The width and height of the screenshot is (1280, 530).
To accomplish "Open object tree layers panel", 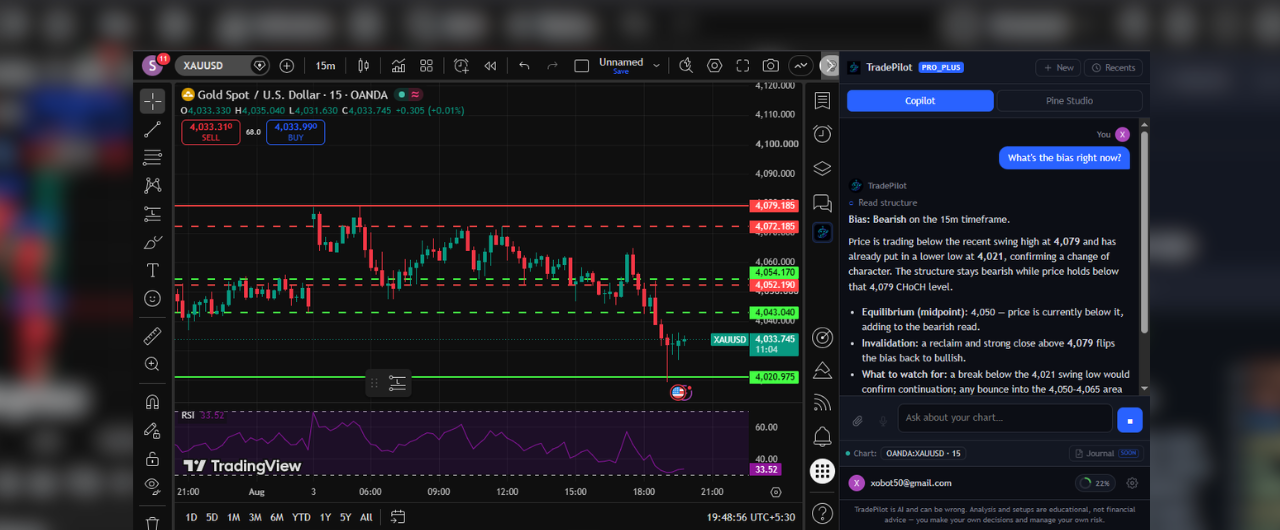I will coord(822,168).
